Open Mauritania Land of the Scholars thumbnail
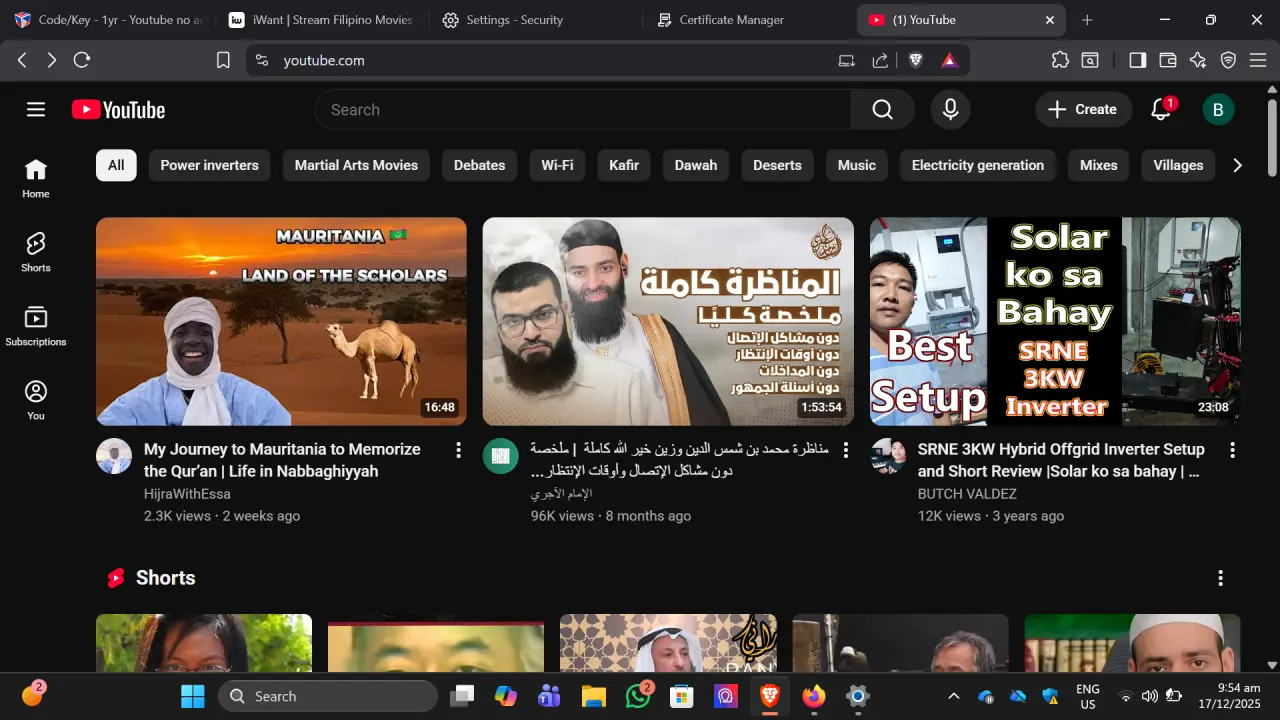 click(x=281, y=322)
